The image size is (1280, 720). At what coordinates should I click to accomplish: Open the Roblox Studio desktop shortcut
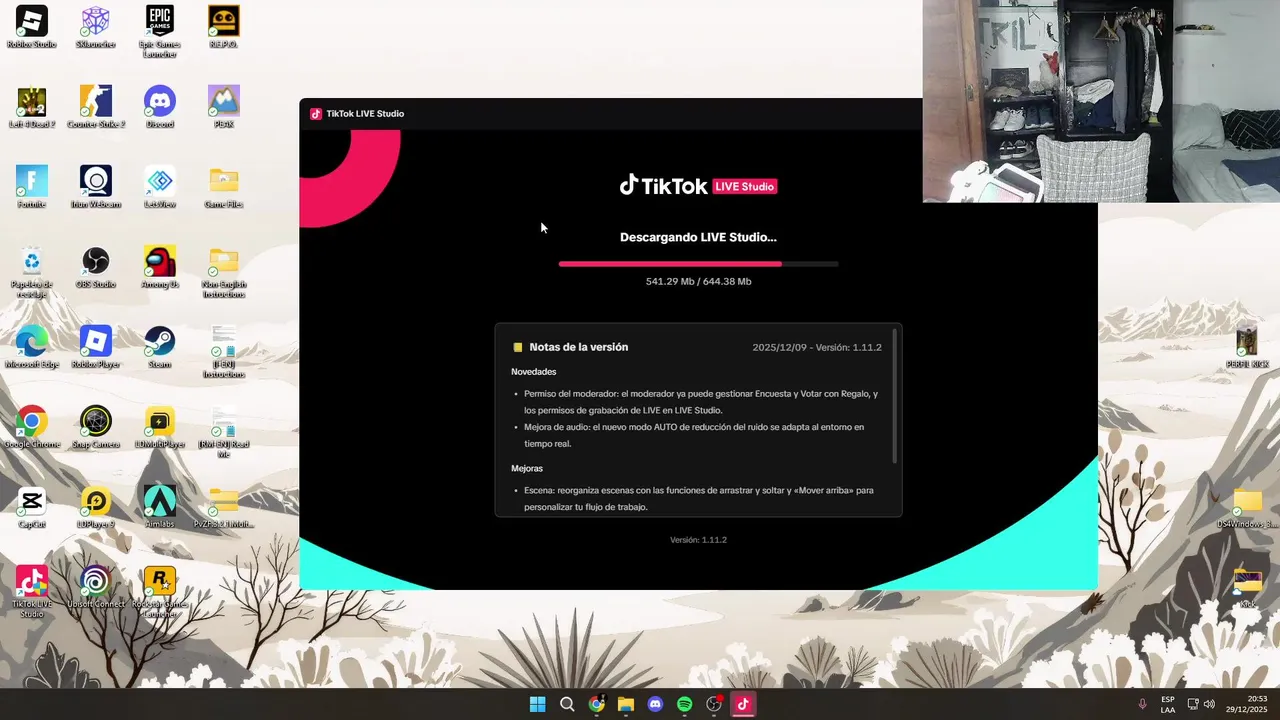pos(32,27)
